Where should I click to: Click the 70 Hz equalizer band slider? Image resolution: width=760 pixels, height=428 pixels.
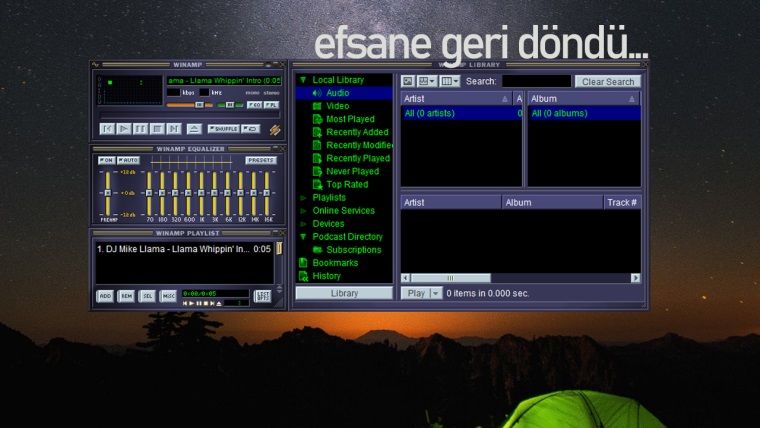[x=149, y=193]
